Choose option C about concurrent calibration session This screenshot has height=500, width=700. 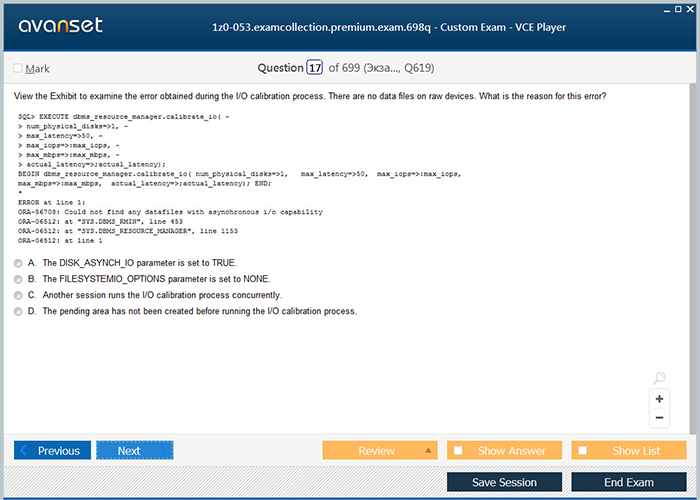(19, 296)
